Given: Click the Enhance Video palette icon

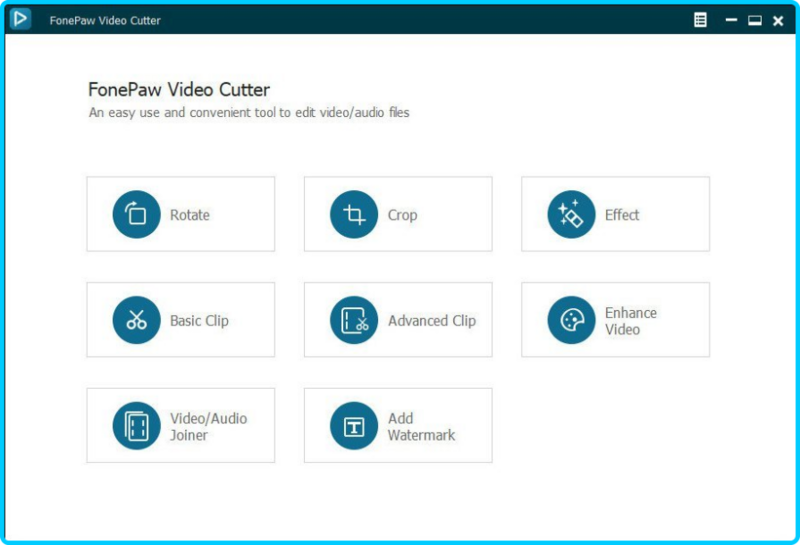Looking at the screenshot, I should tap(571, 320).
